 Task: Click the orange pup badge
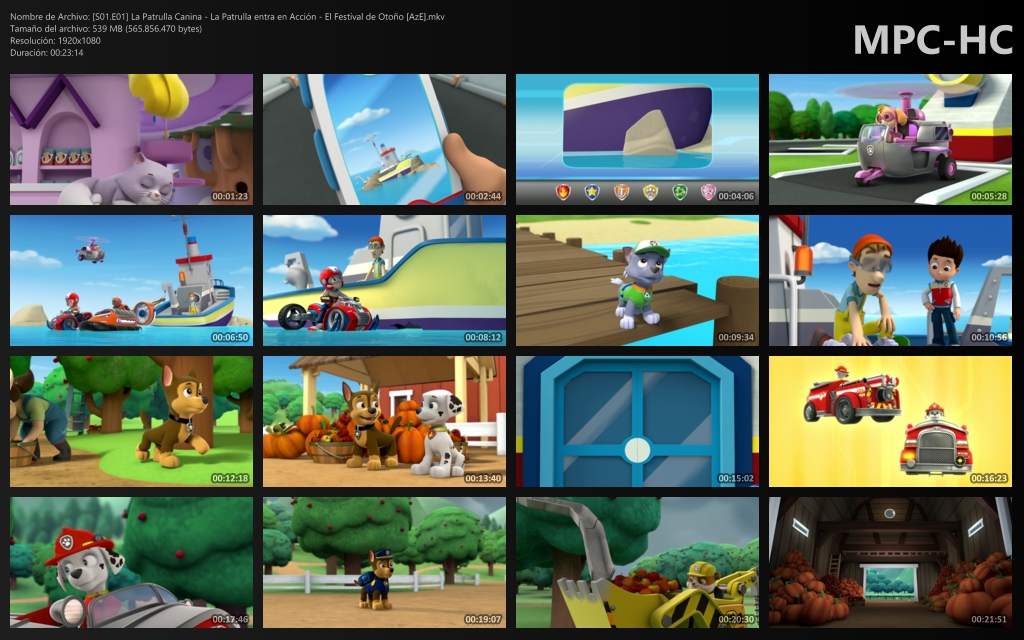[622, 192]
